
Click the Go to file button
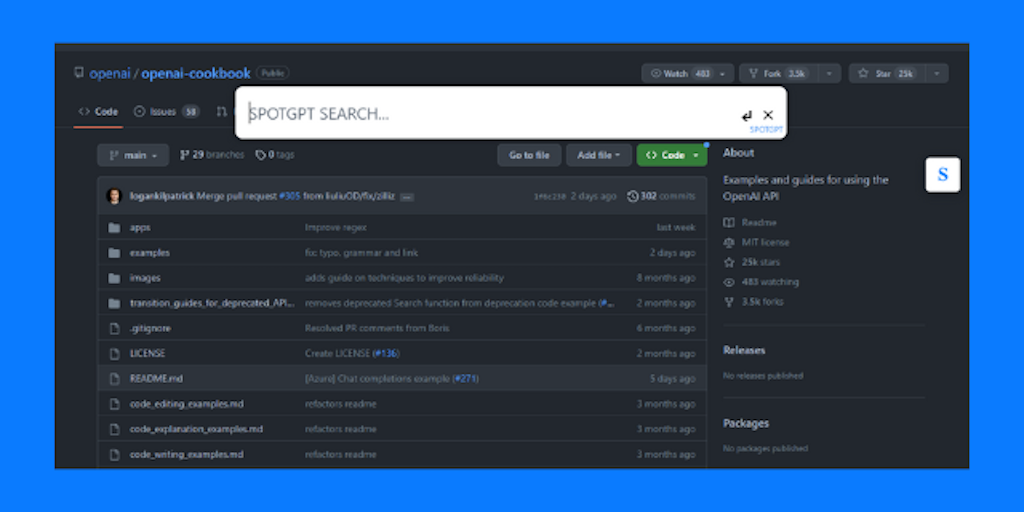529,155
